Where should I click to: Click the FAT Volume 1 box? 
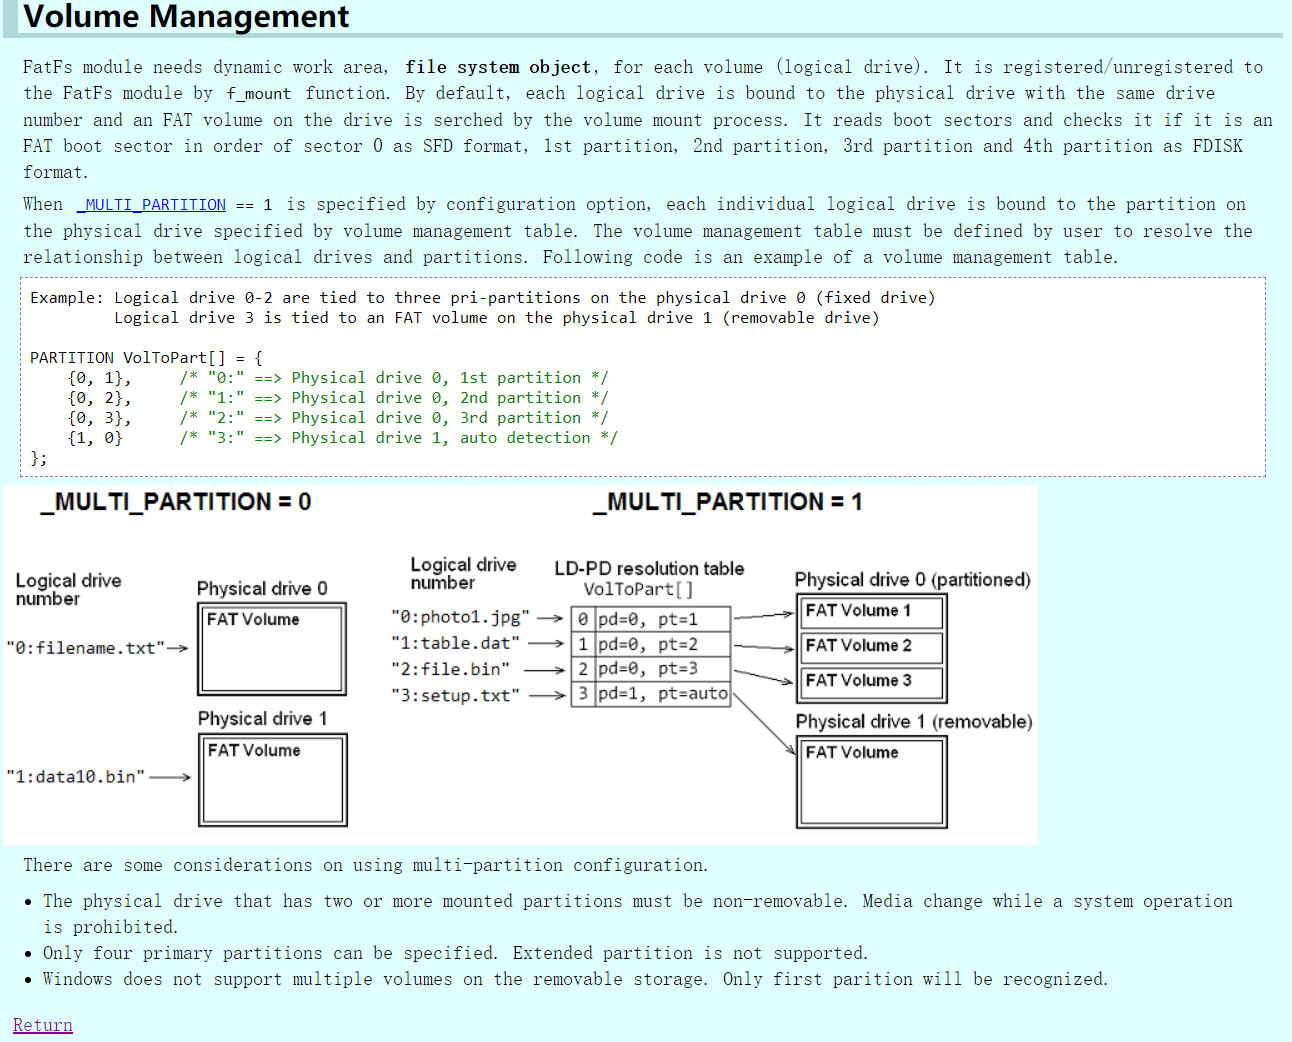(x=870, y=612)
